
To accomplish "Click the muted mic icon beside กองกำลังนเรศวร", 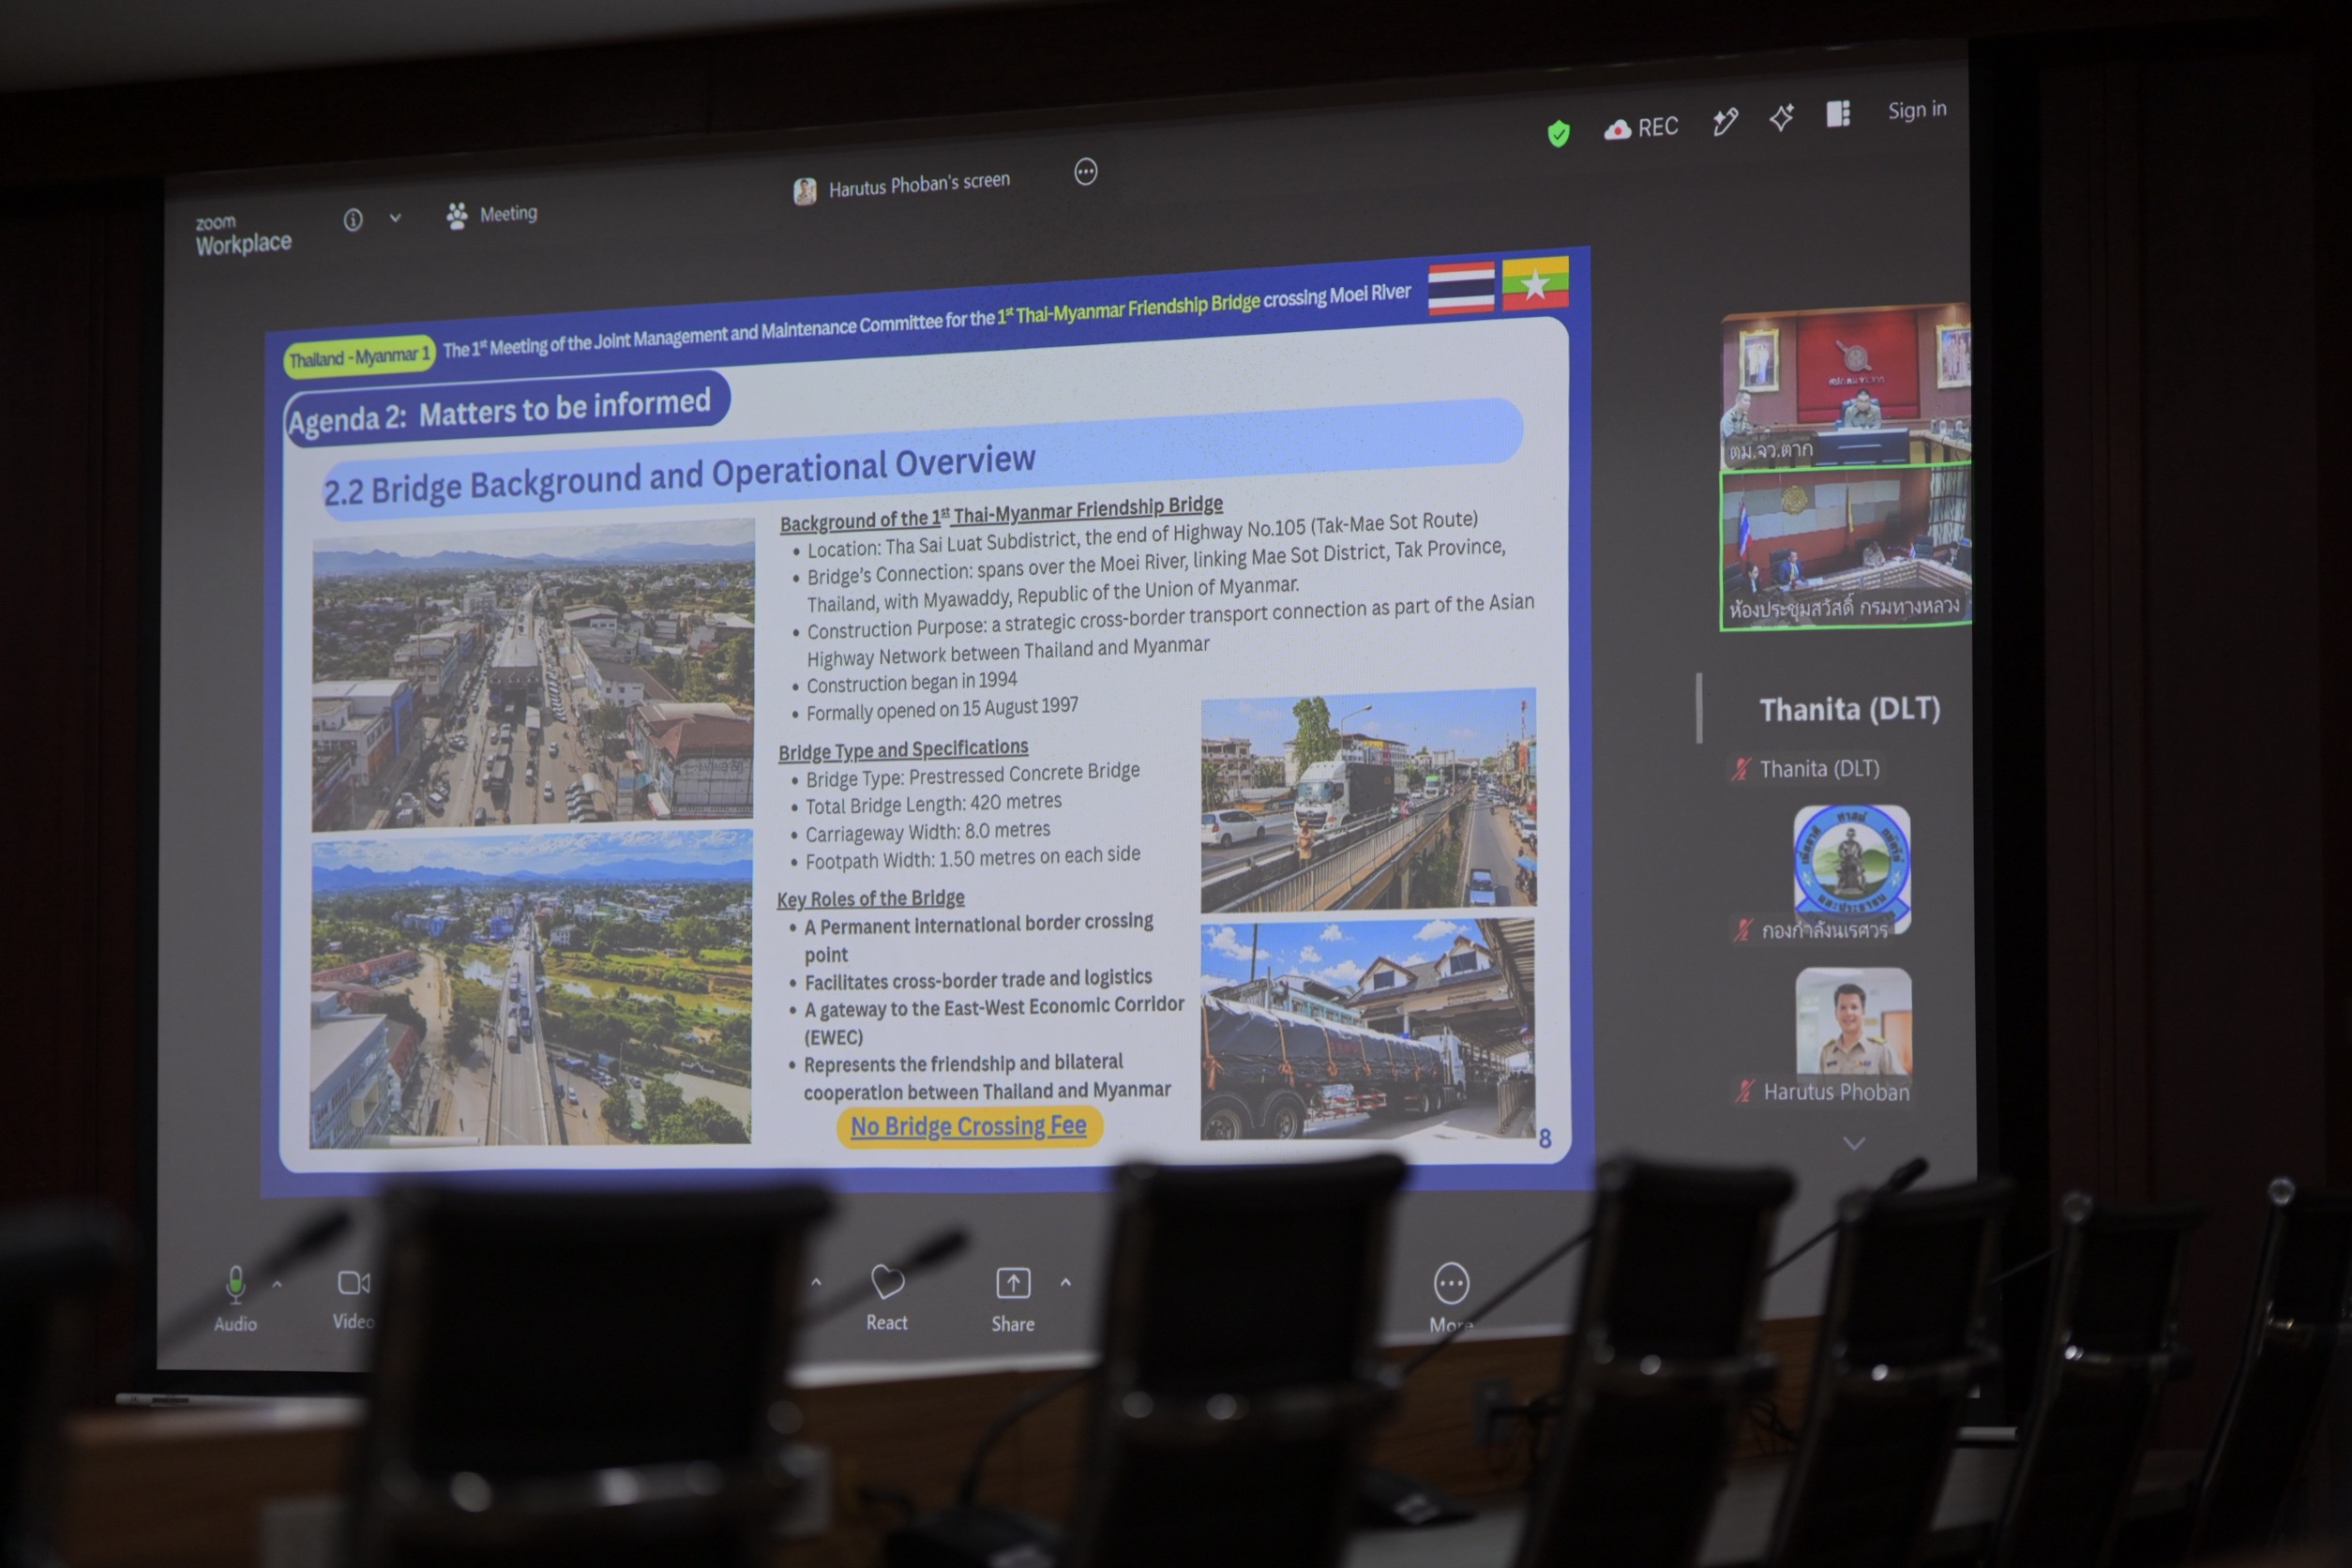I will (x=1743, y=930).
